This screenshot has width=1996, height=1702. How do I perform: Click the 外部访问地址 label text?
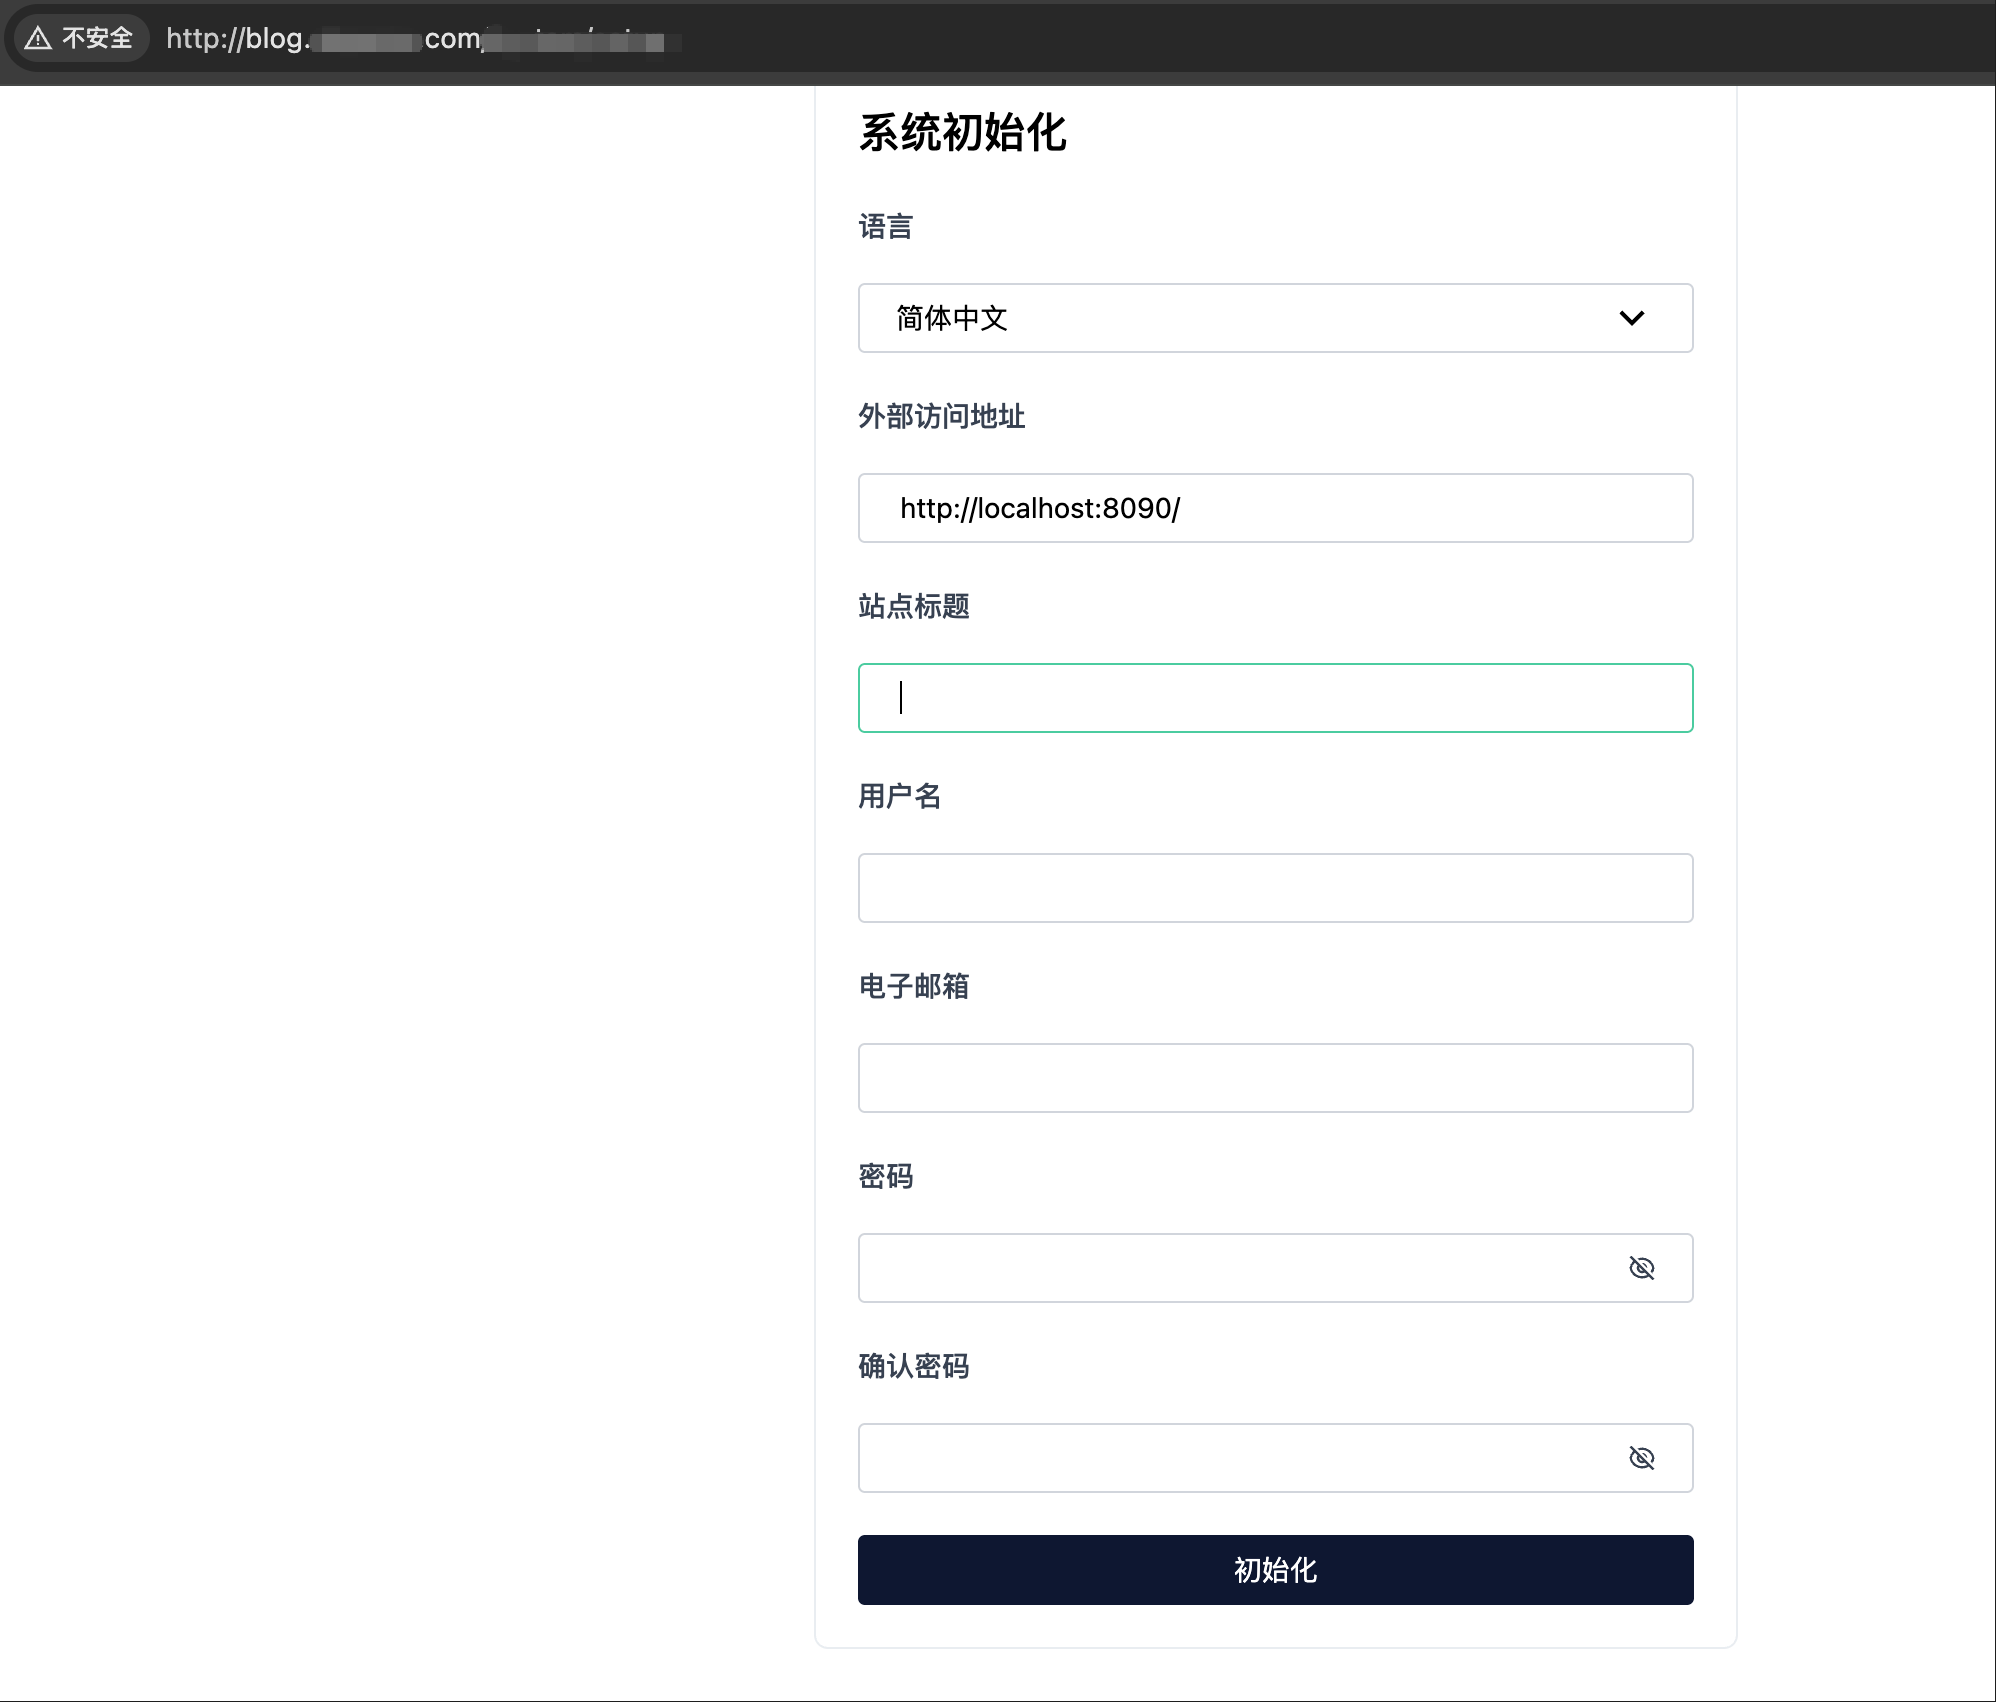pyautogui.click(x=941, y=417)
